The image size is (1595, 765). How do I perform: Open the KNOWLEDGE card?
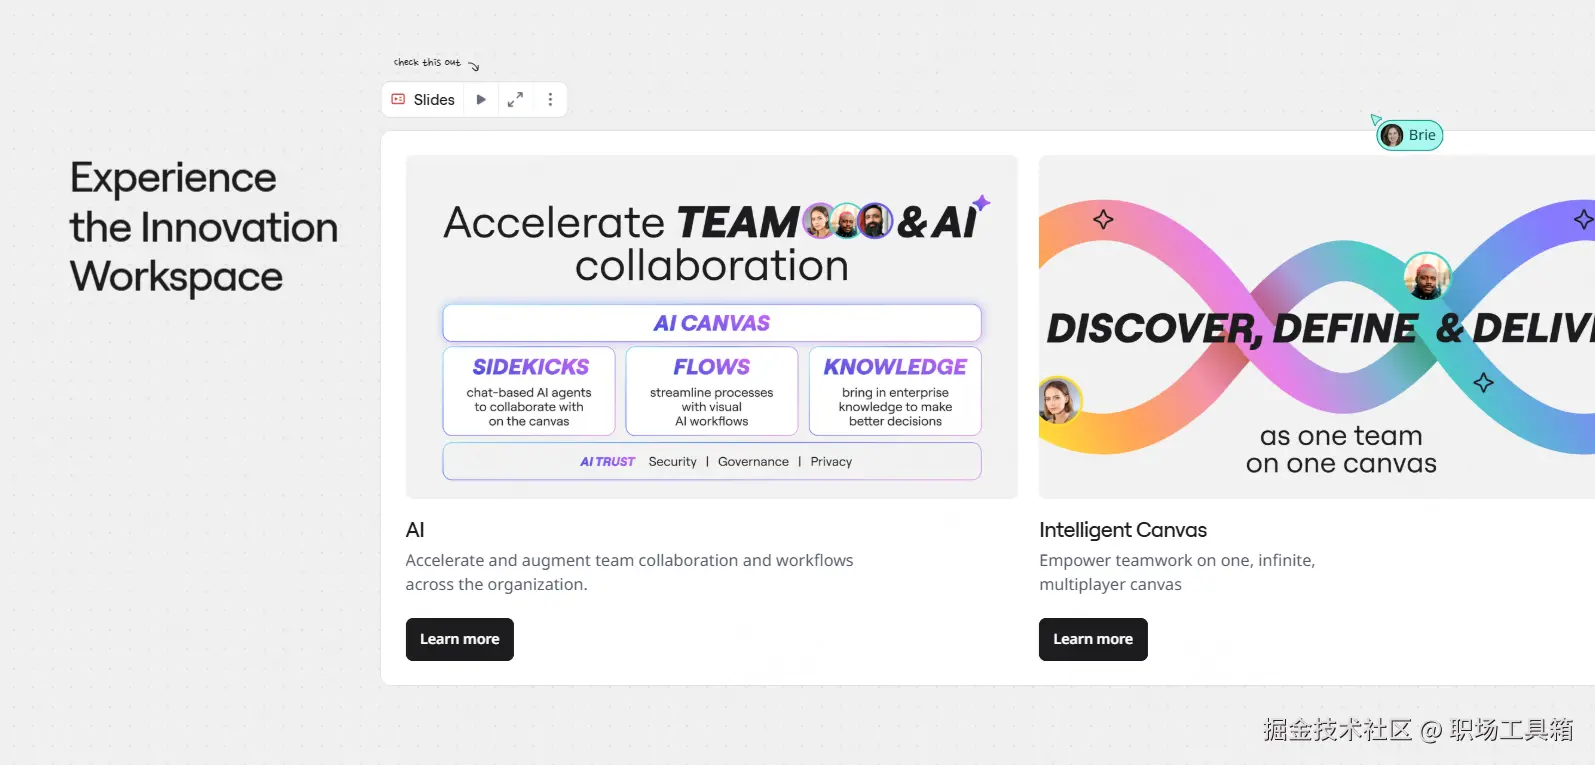[895, 391]
